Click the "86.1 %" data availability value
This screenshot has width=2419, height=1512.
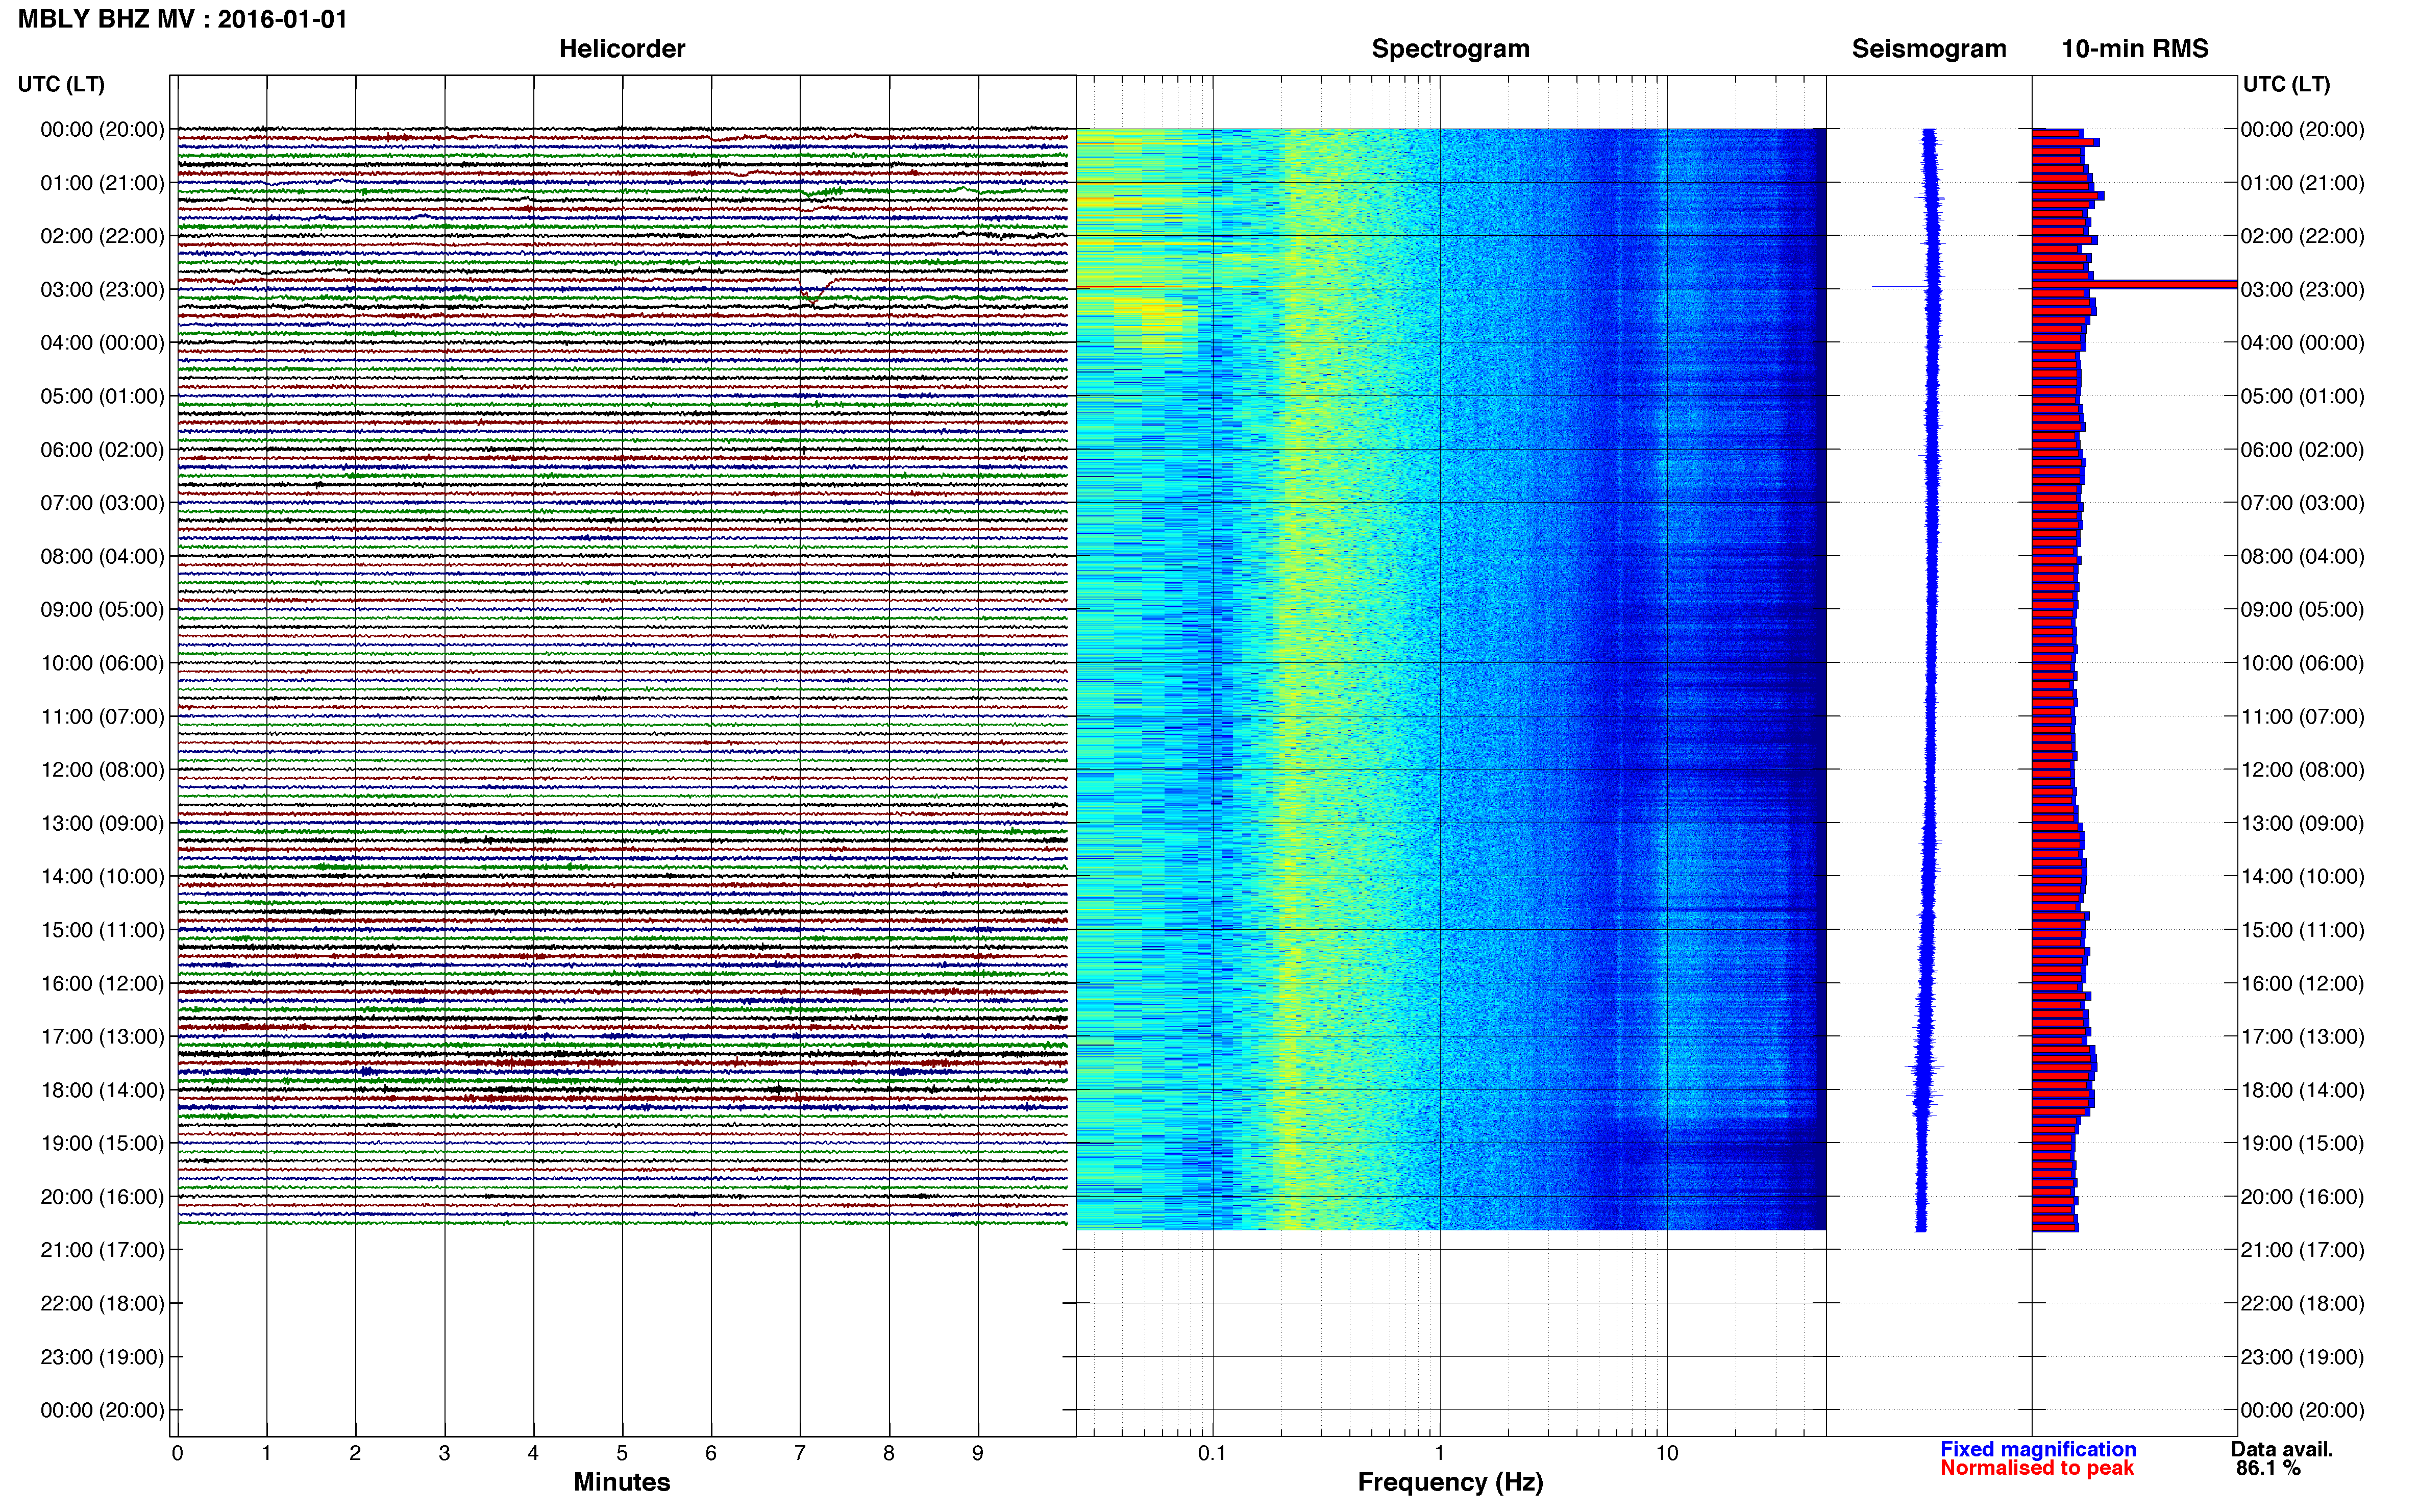pos(2268,1468)
